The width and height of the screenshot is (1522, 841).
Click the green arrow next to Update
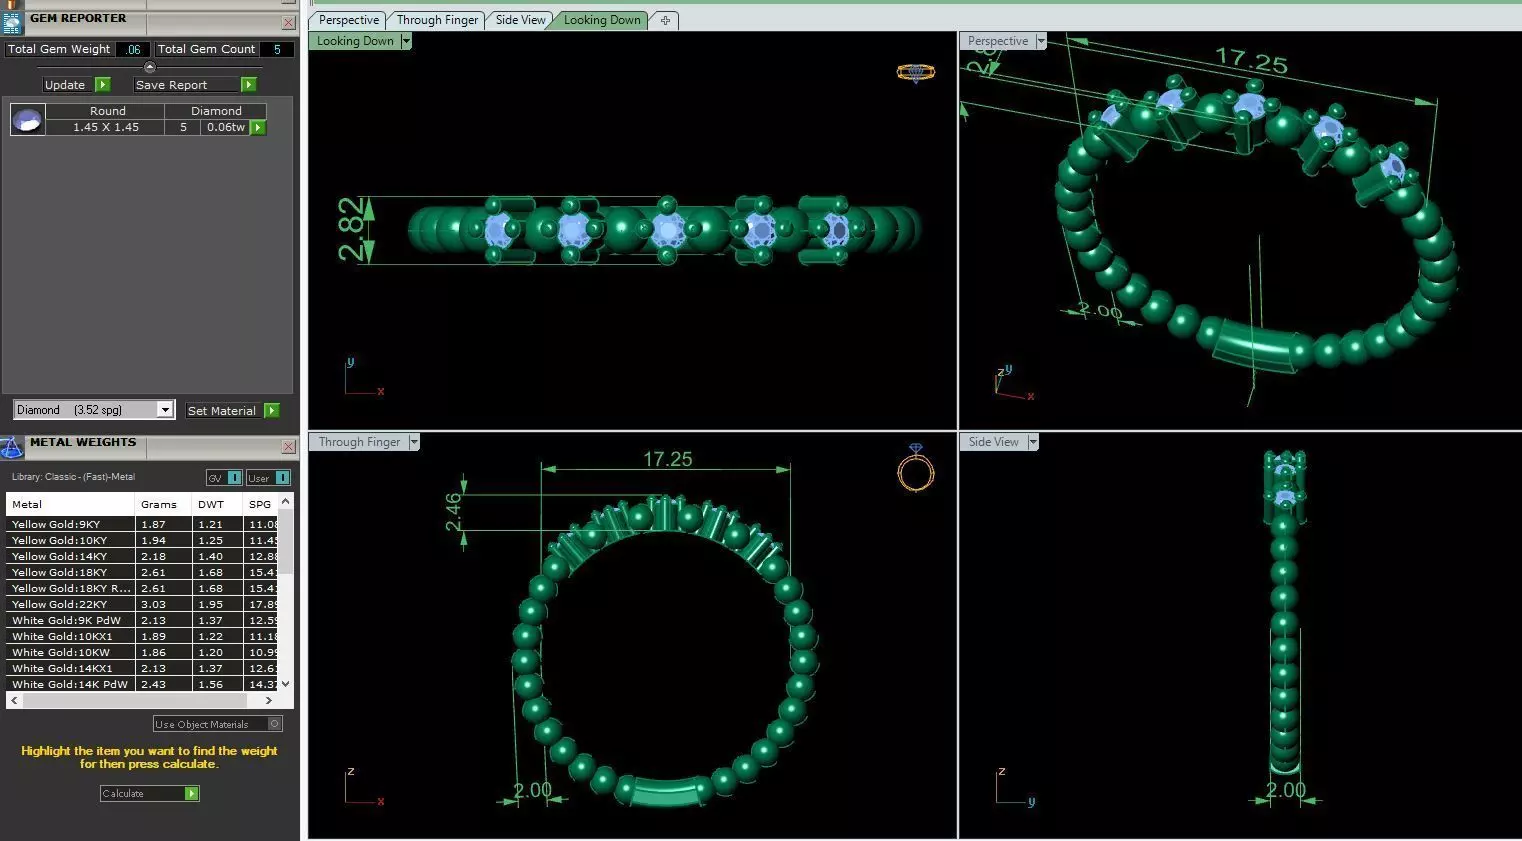pos(102,85)
